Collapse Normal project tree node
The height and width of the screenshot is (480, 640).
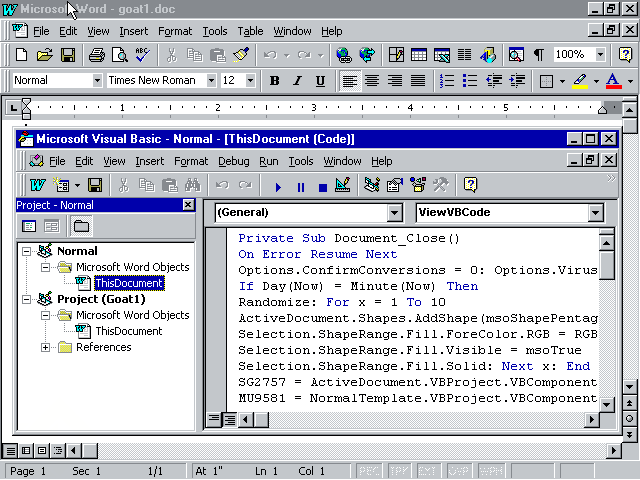[x=26, y=251]
